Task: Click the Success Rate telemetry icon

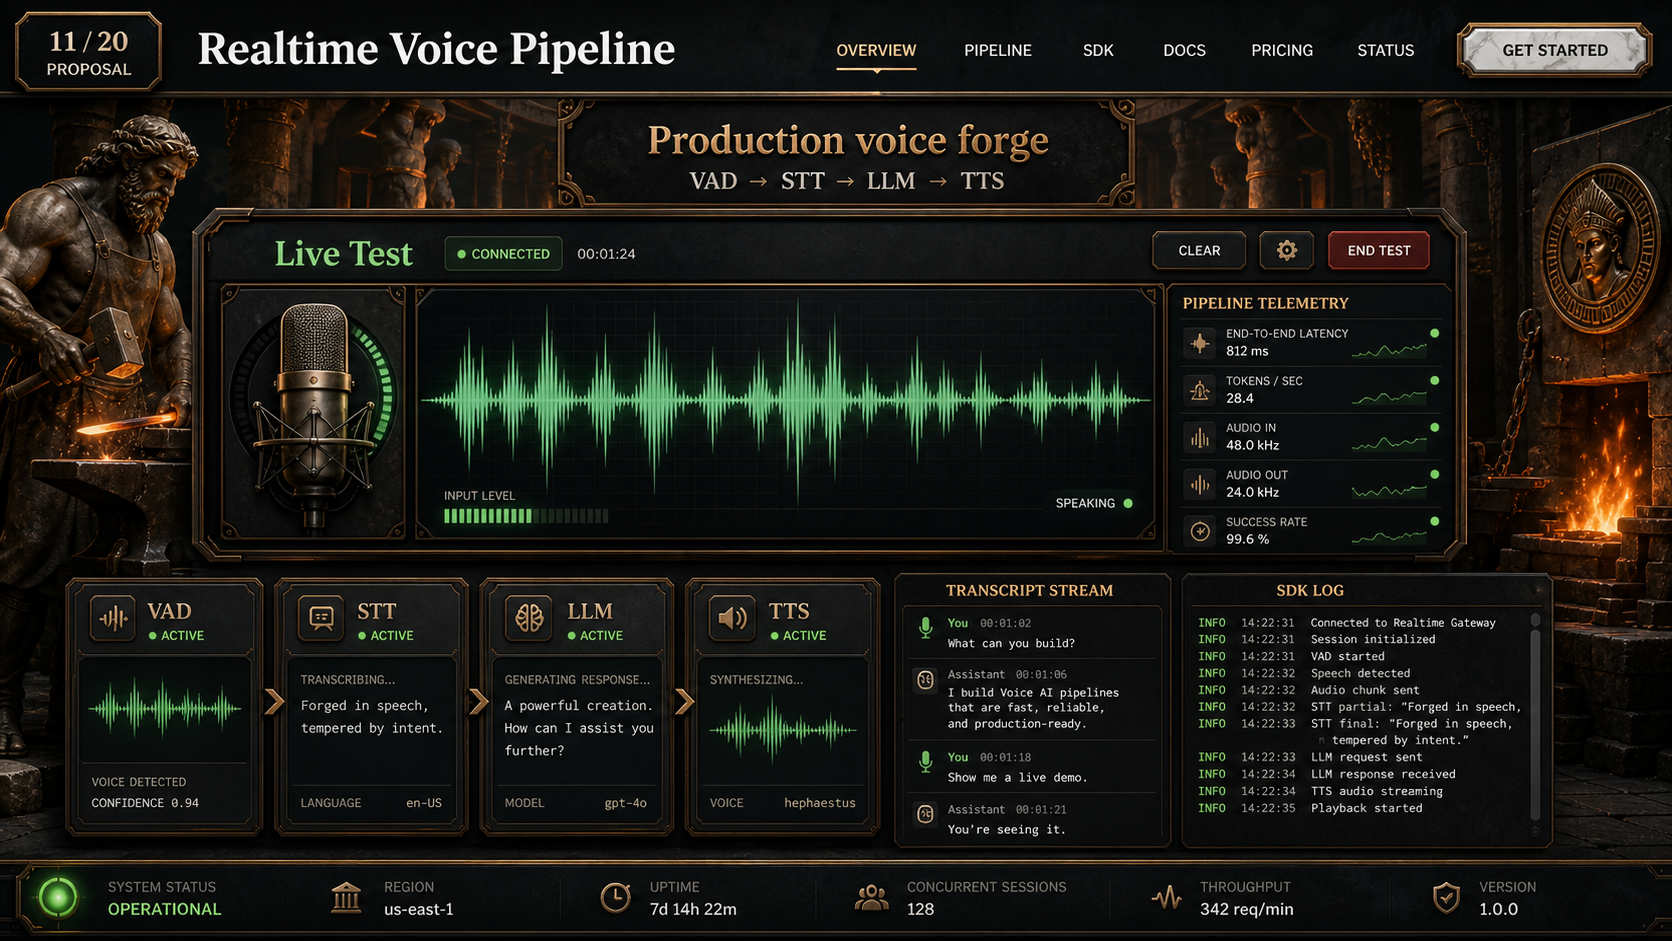Action: pyautogui.click(x=1199, y=531)
